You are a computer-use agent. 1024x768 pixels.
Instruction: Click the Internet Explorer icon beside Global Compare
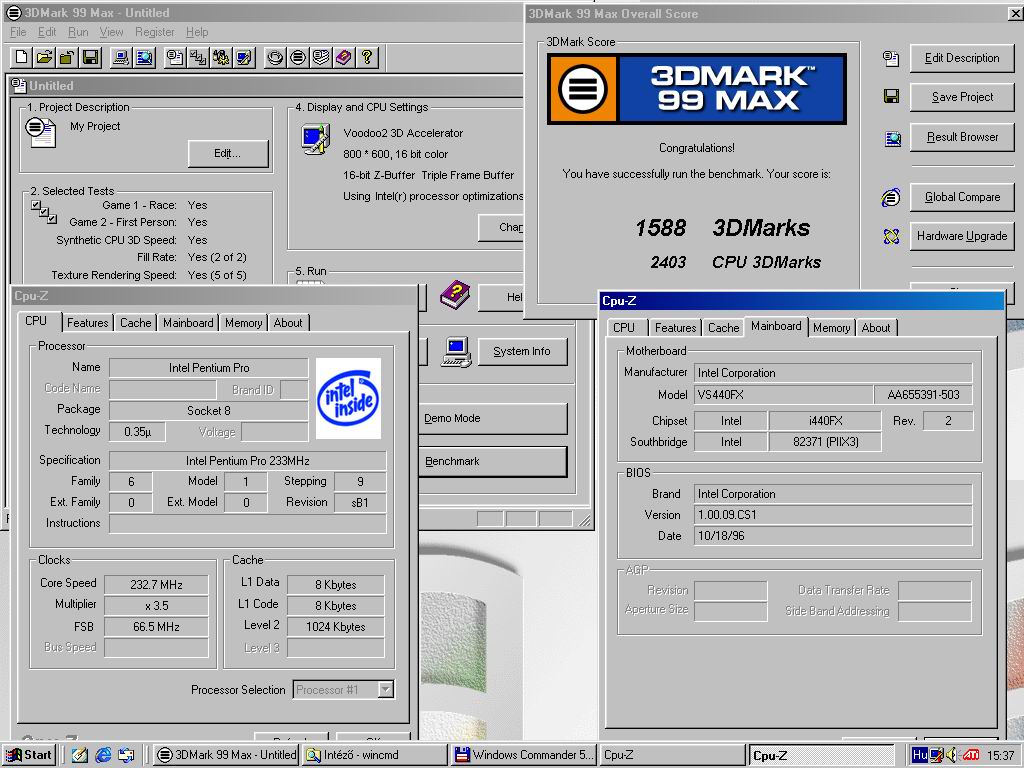[891, 197]
